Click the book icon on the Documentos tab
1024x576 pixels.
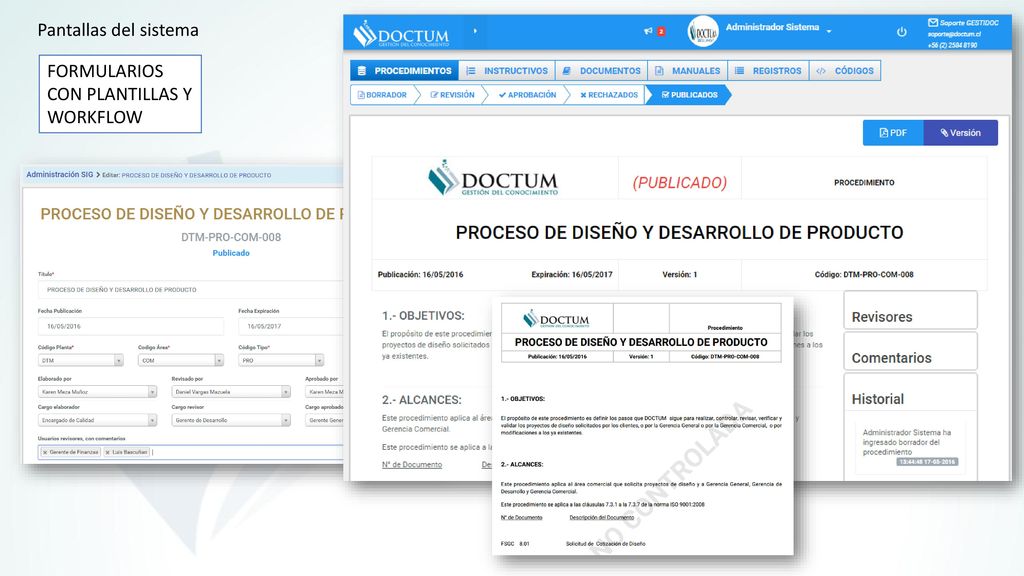pos(566,71)
